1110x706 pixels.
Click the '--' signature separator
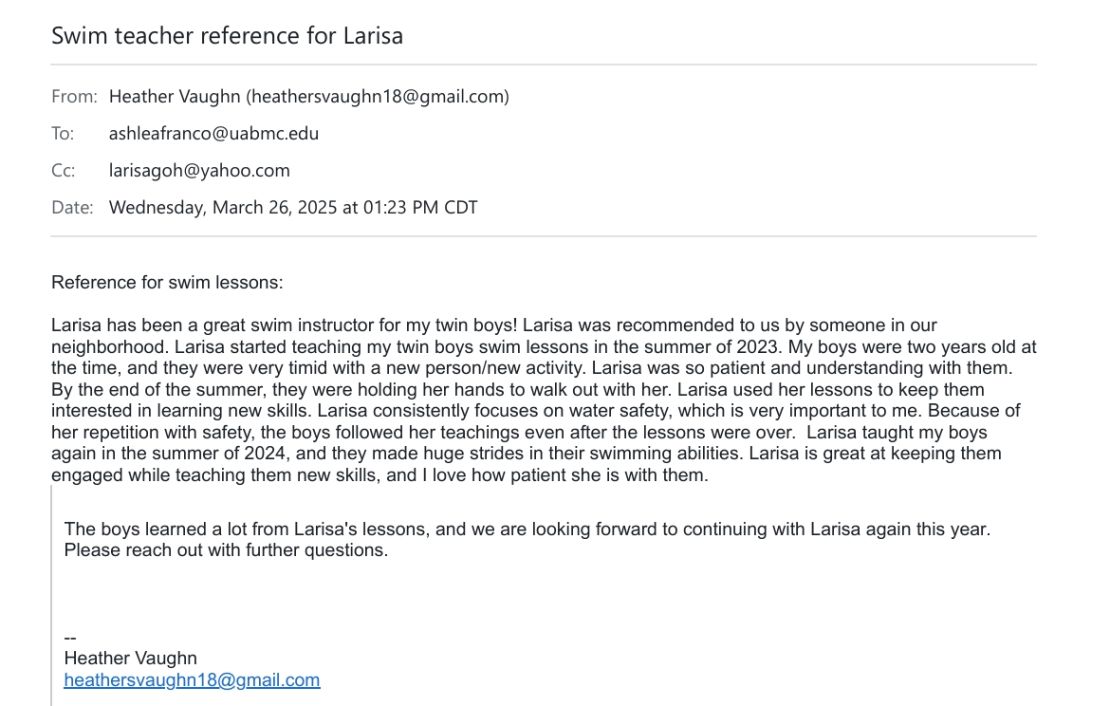(70, 637)
